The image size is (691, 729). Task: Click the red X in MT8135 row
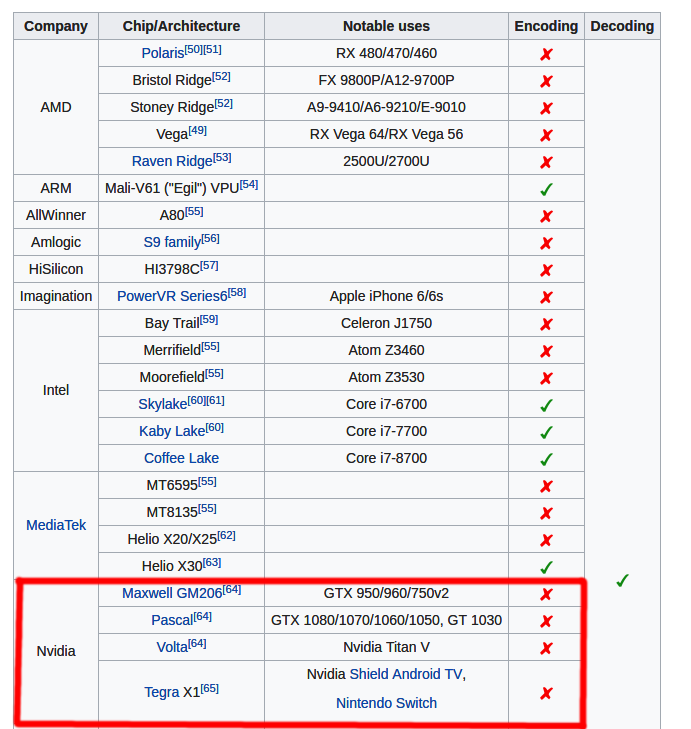pyautogui.click(x=546, y=513)
